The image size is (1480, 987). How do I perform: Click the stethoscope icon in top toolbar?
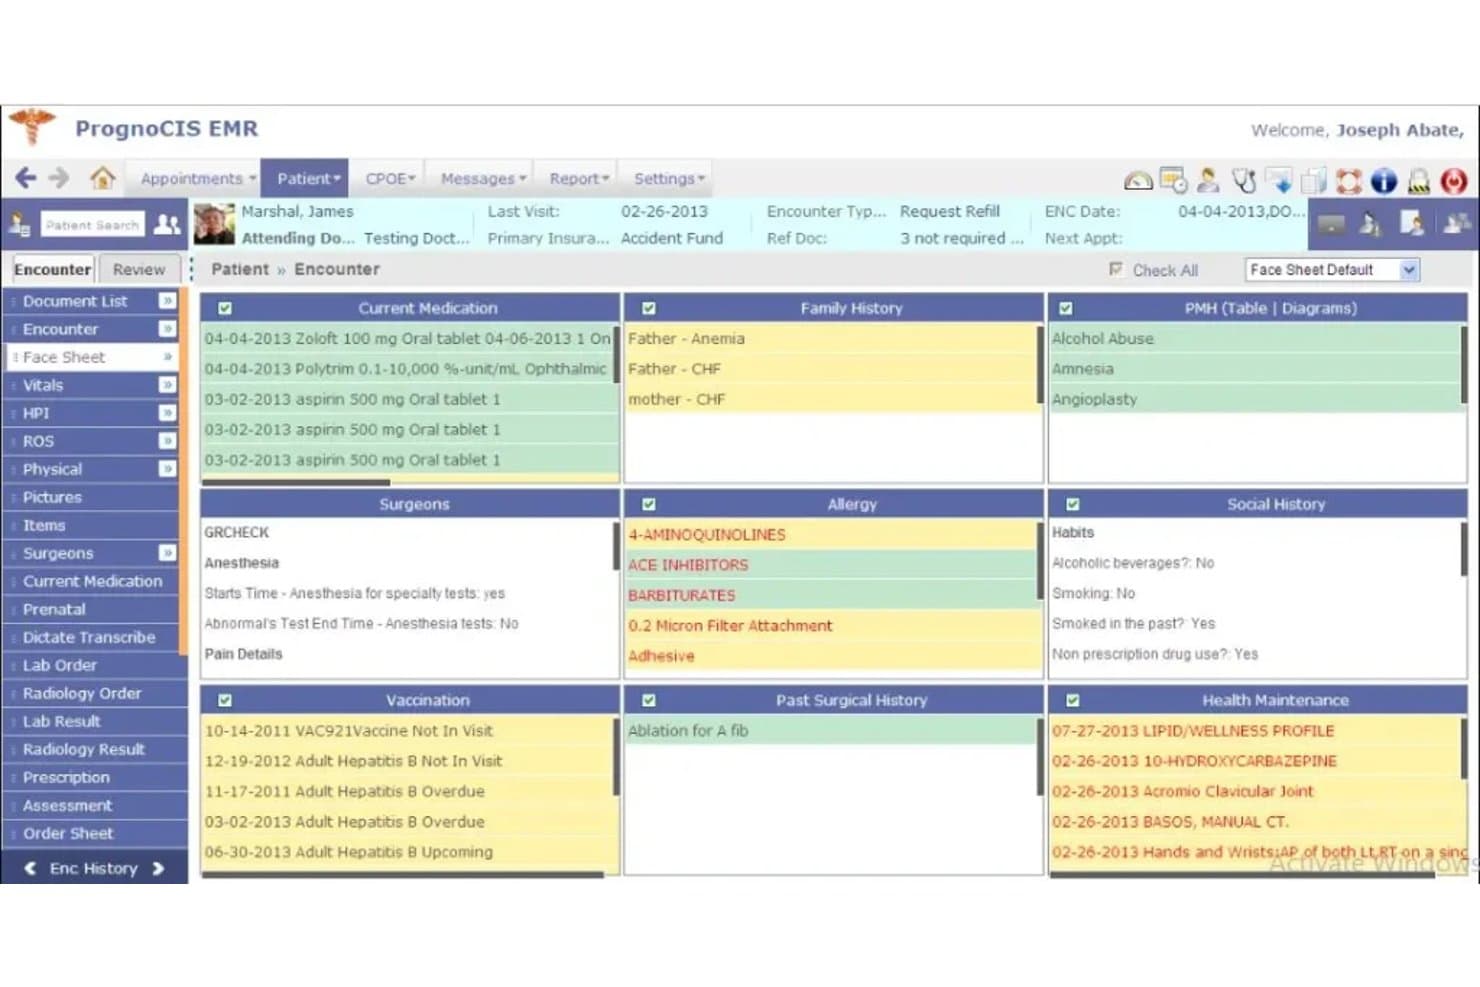(1244, 181)
